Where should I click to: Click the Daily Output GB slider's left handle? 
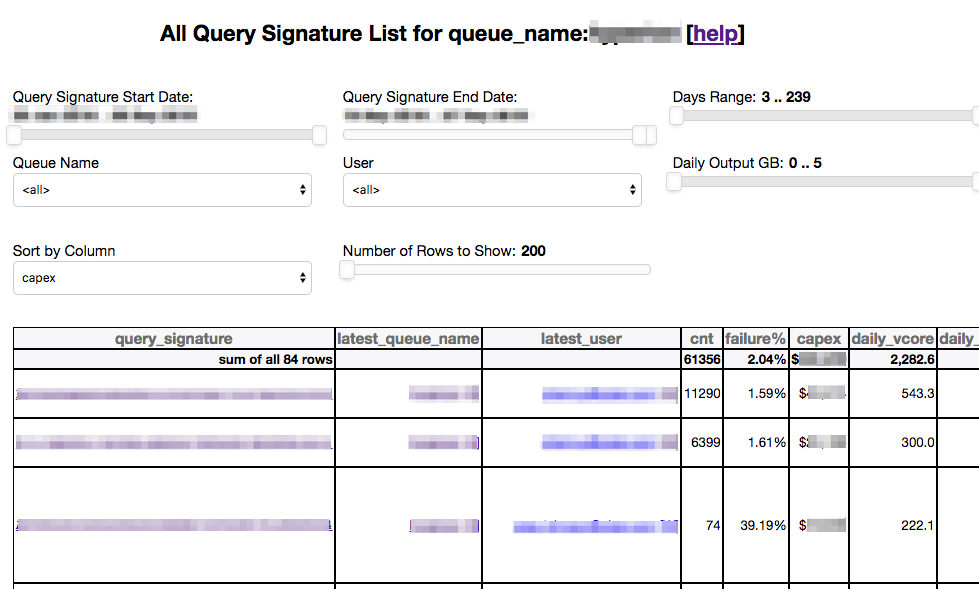coord(674,182)
